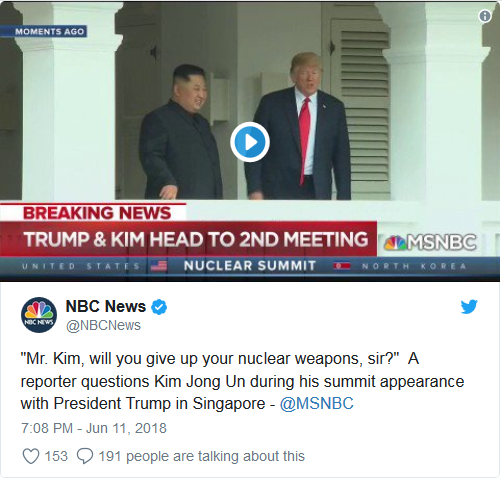Click the 'Trump & Kim Head to 2nd Meeting' banner
The height and width of the screenshot is (478, 502).
pos(196,239)
